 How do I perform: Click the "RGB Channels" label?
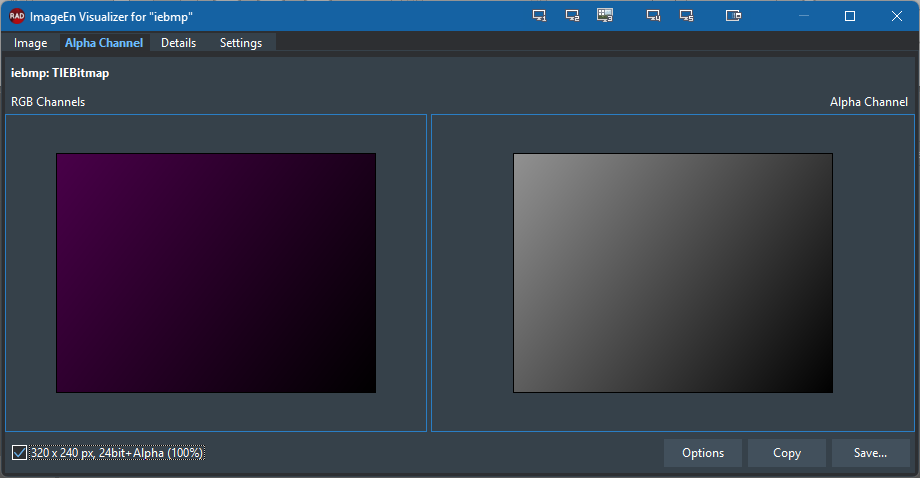(x=48, y=102)
